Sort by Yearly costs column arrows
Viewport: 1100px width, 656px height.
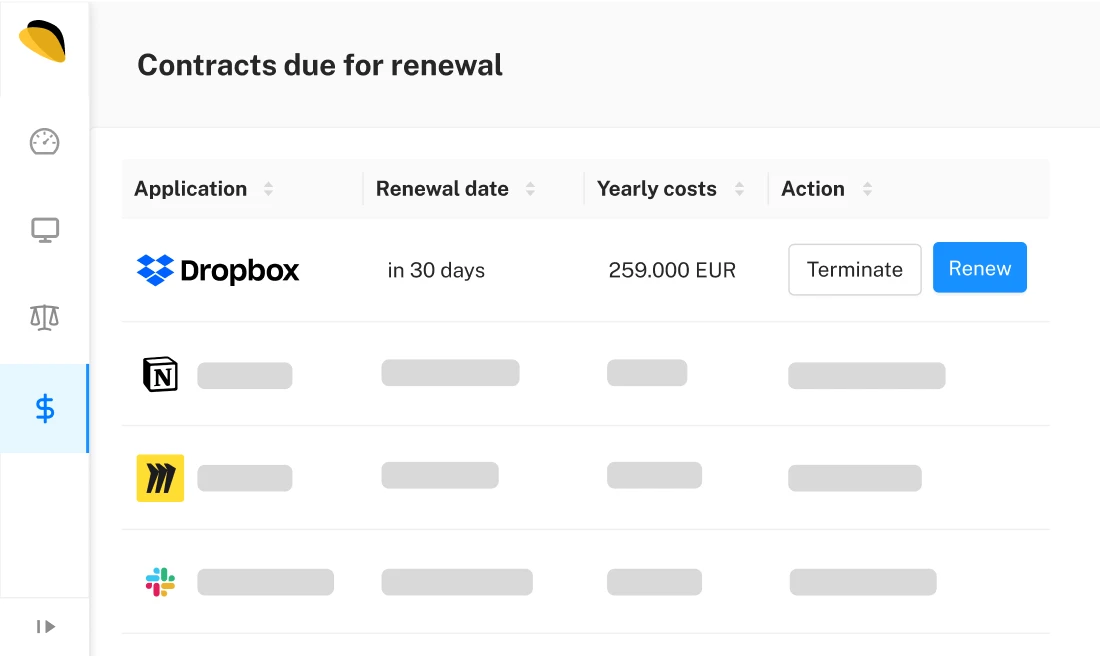click(x=739, y=189)
